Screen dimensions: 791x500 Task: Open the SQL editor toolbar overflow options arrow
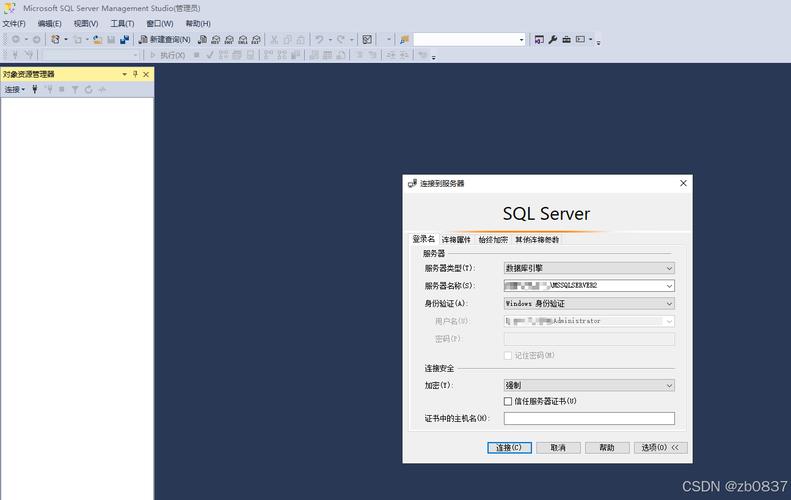point(433,57)
